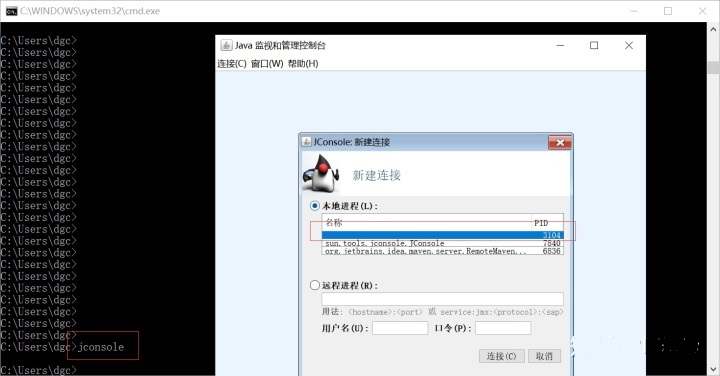Click the Duke mascot image in dialog

pos(321,173)
